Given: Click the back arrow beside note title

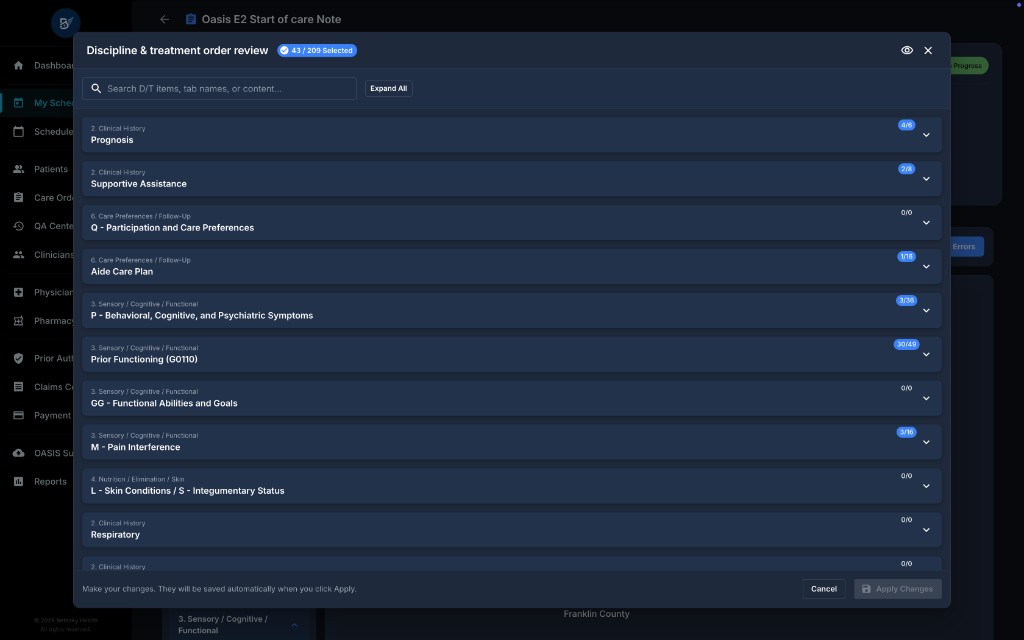Looking at the screenshot, I should coord(165,19).
